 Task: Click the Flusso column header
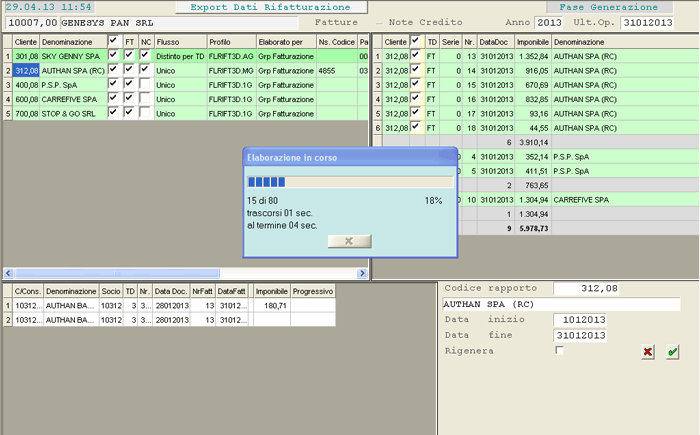tap(181, 42)
